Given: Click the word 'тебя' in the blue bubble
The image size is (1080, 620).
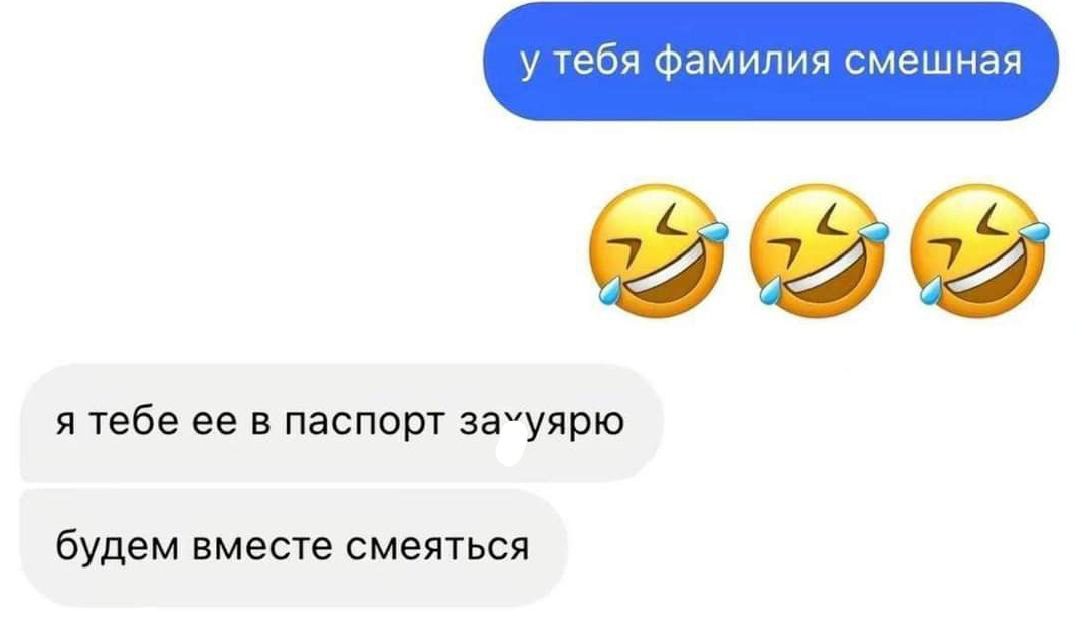Looking at the screenshot, I should pos(597,61).
